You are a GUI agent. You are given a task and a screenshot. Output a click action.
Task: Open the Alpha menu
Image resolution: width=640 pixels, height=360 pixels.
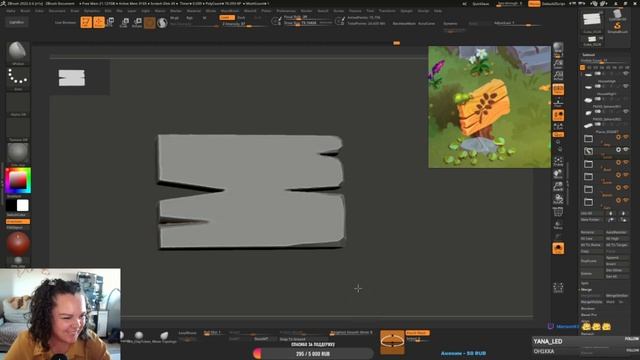point(11,11)
